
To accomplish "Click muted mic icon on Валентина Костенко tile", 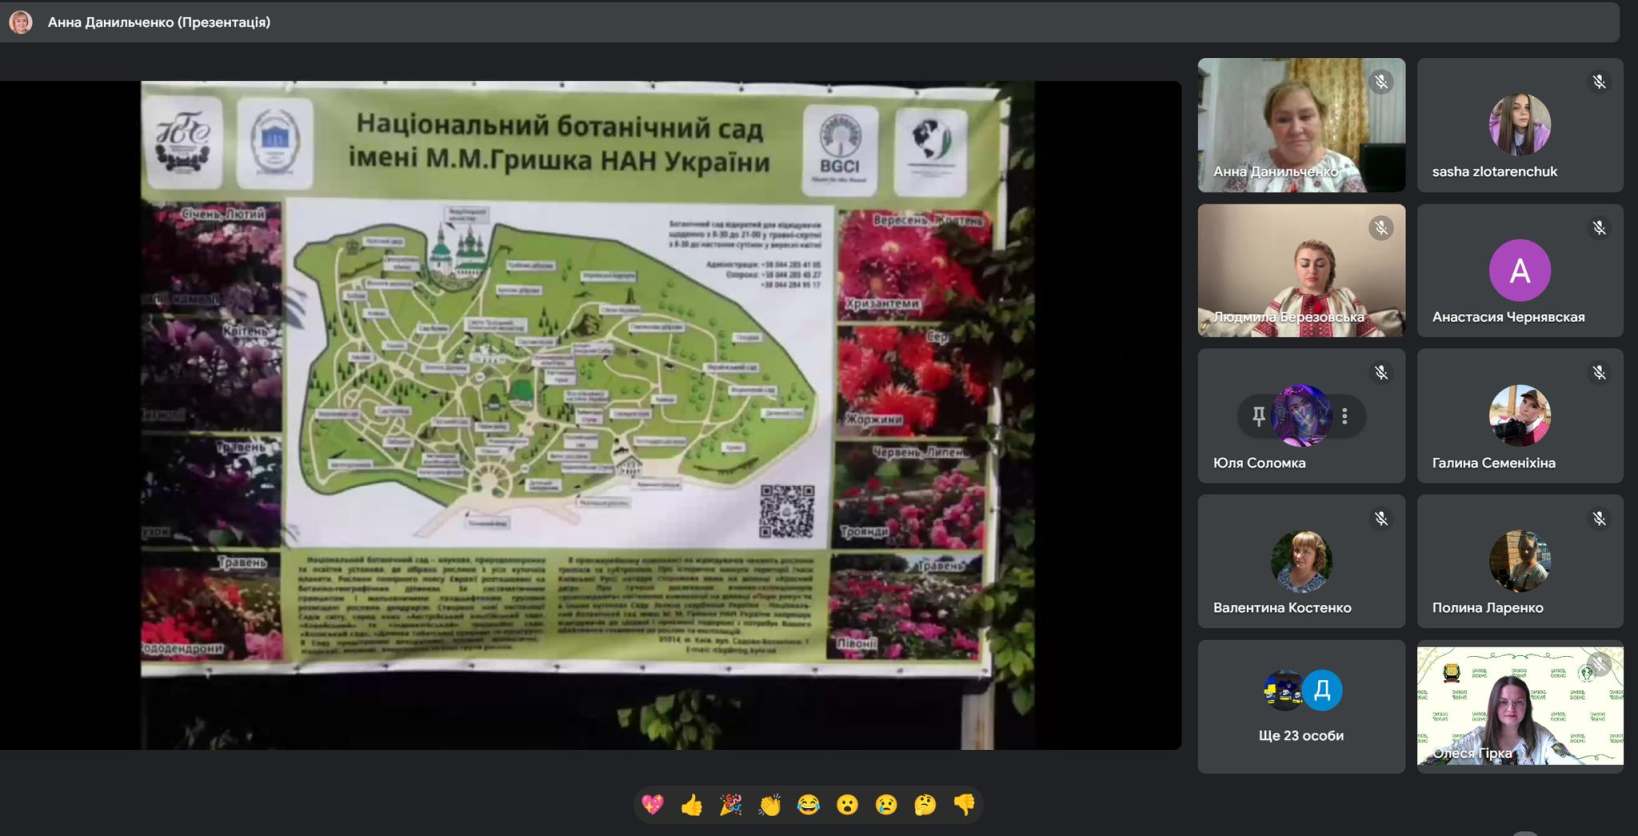I will (x=1381, y=518).
